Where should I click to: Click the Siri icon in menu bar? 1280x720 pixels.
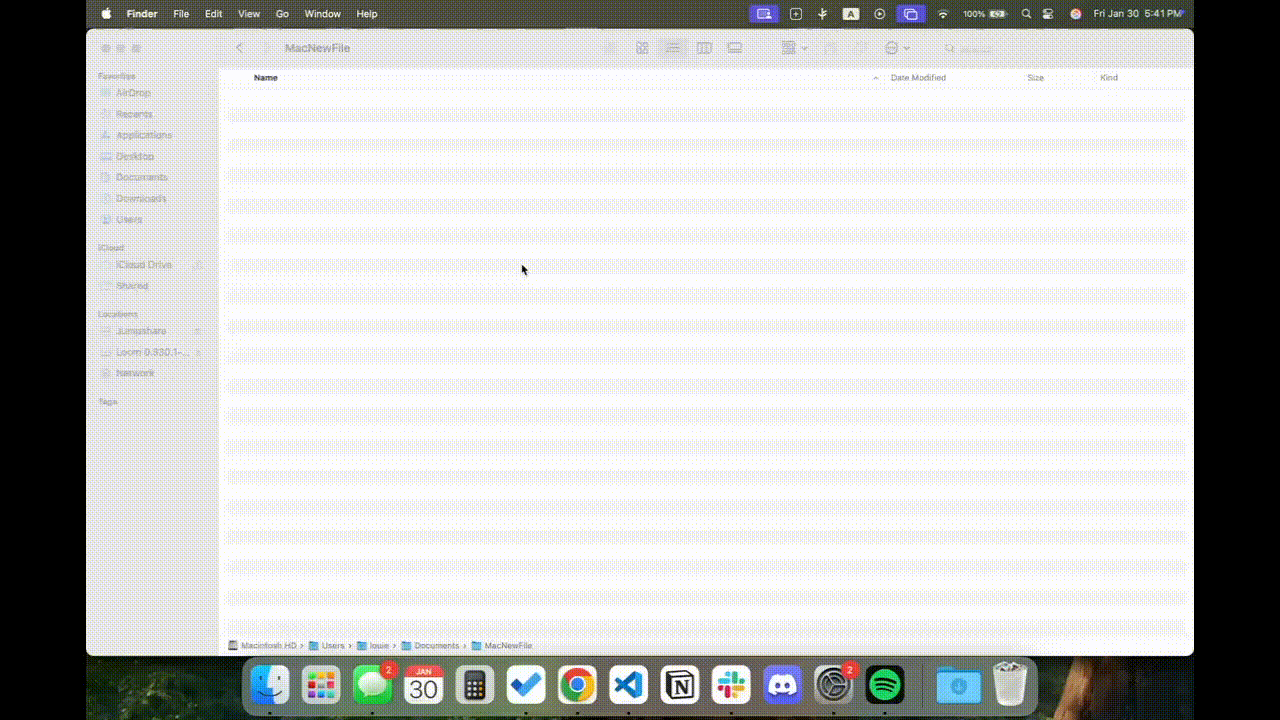(x=1076, y=14)
